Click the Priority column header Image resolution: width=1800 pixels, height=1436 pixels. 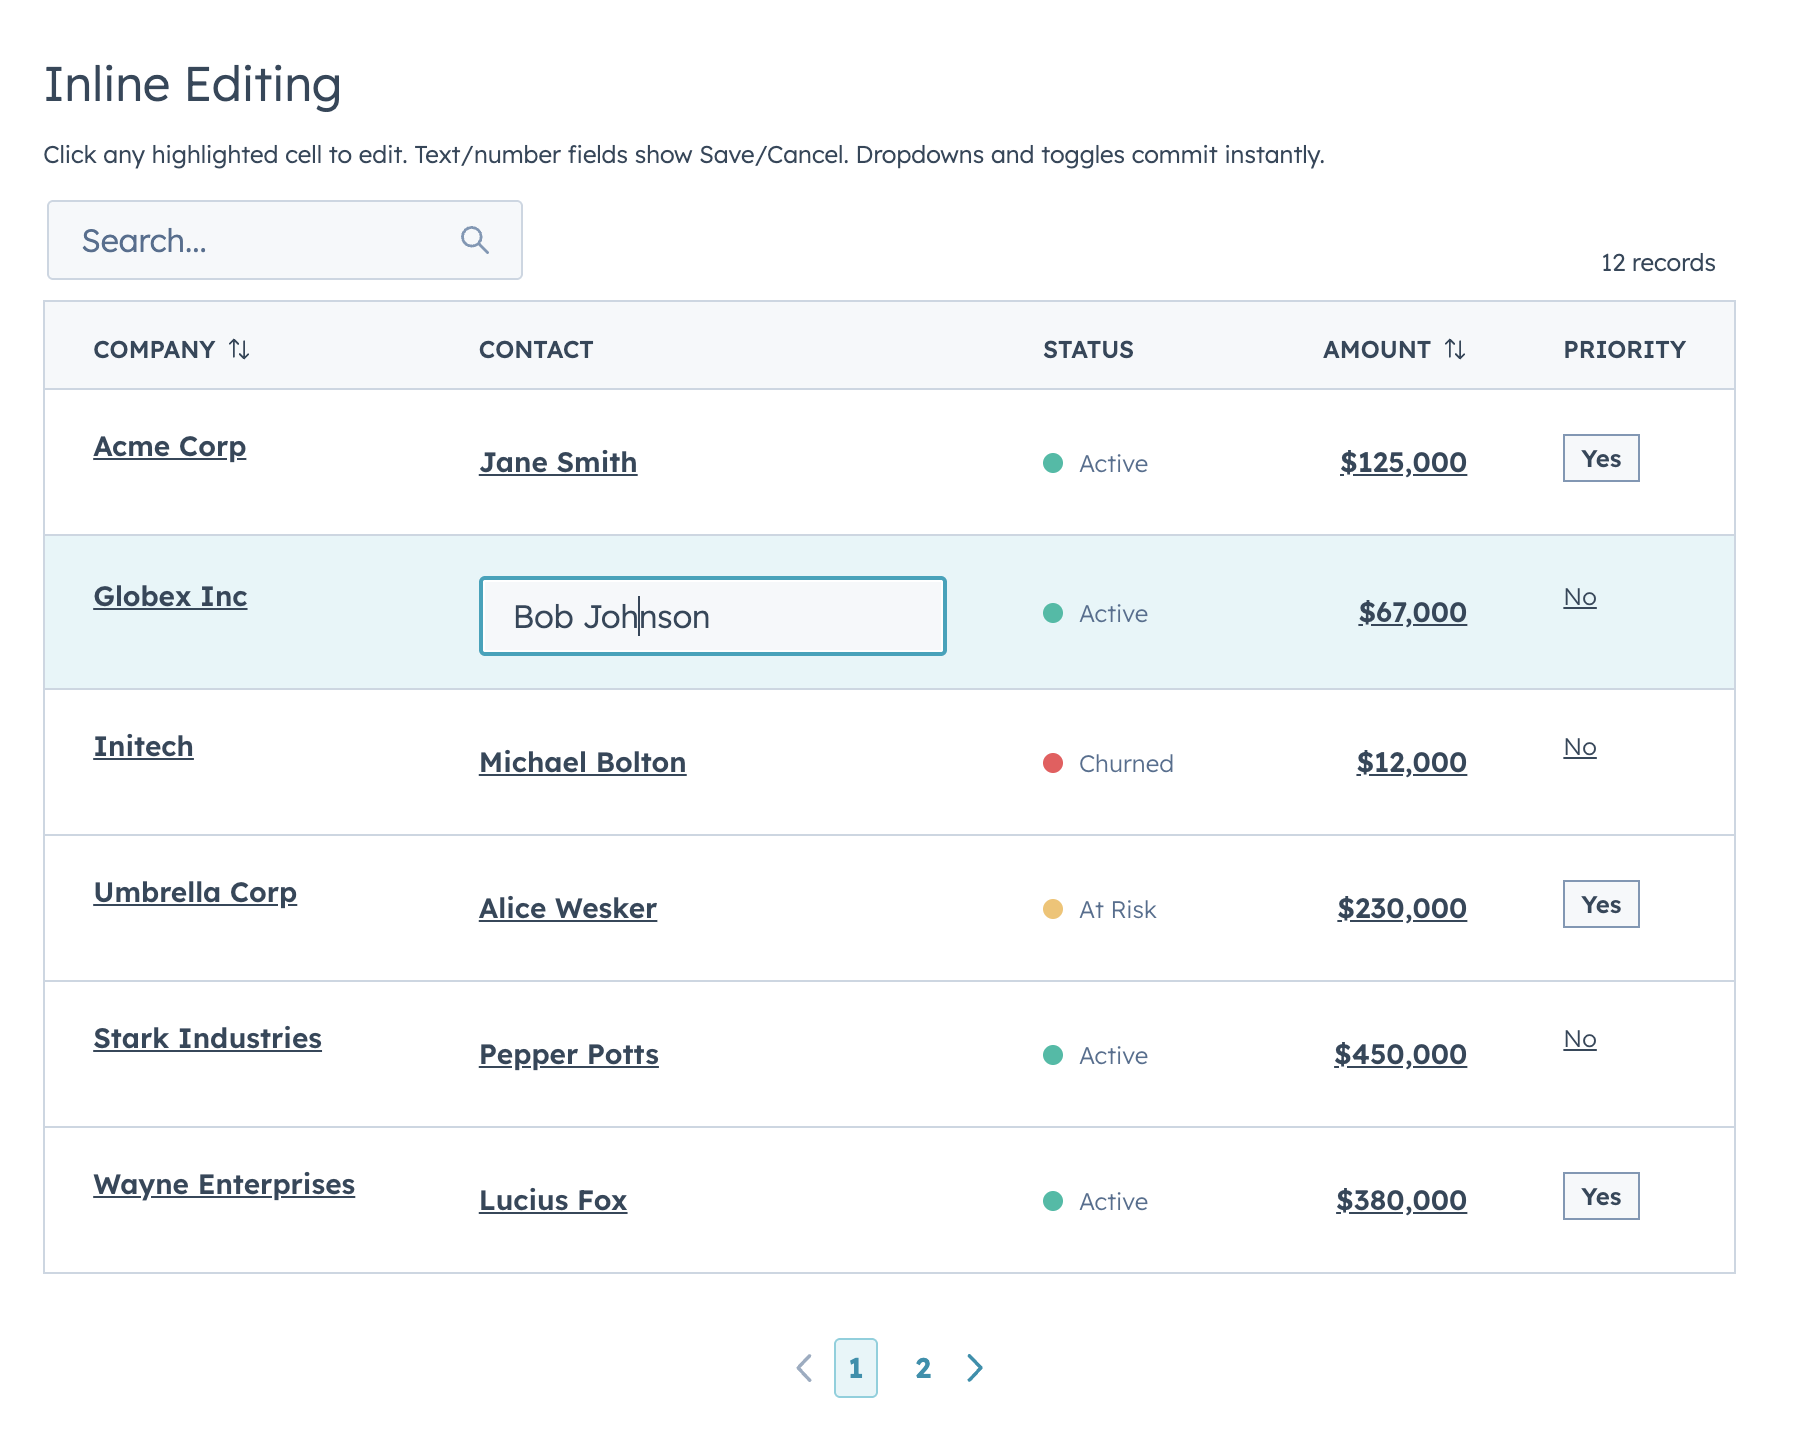tap(1624, 349)
